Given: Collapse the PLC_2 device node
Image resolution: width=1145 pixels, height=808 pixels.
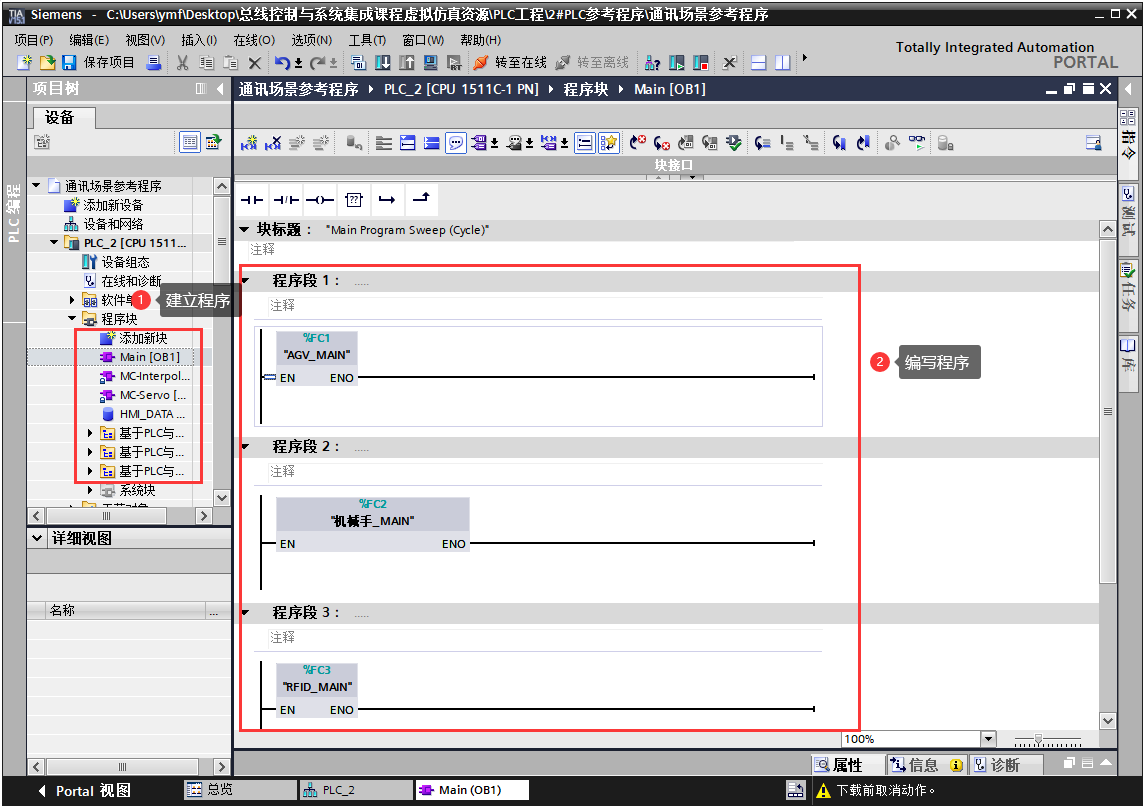Looking at the screenshot, I should [x=54, y=242].
